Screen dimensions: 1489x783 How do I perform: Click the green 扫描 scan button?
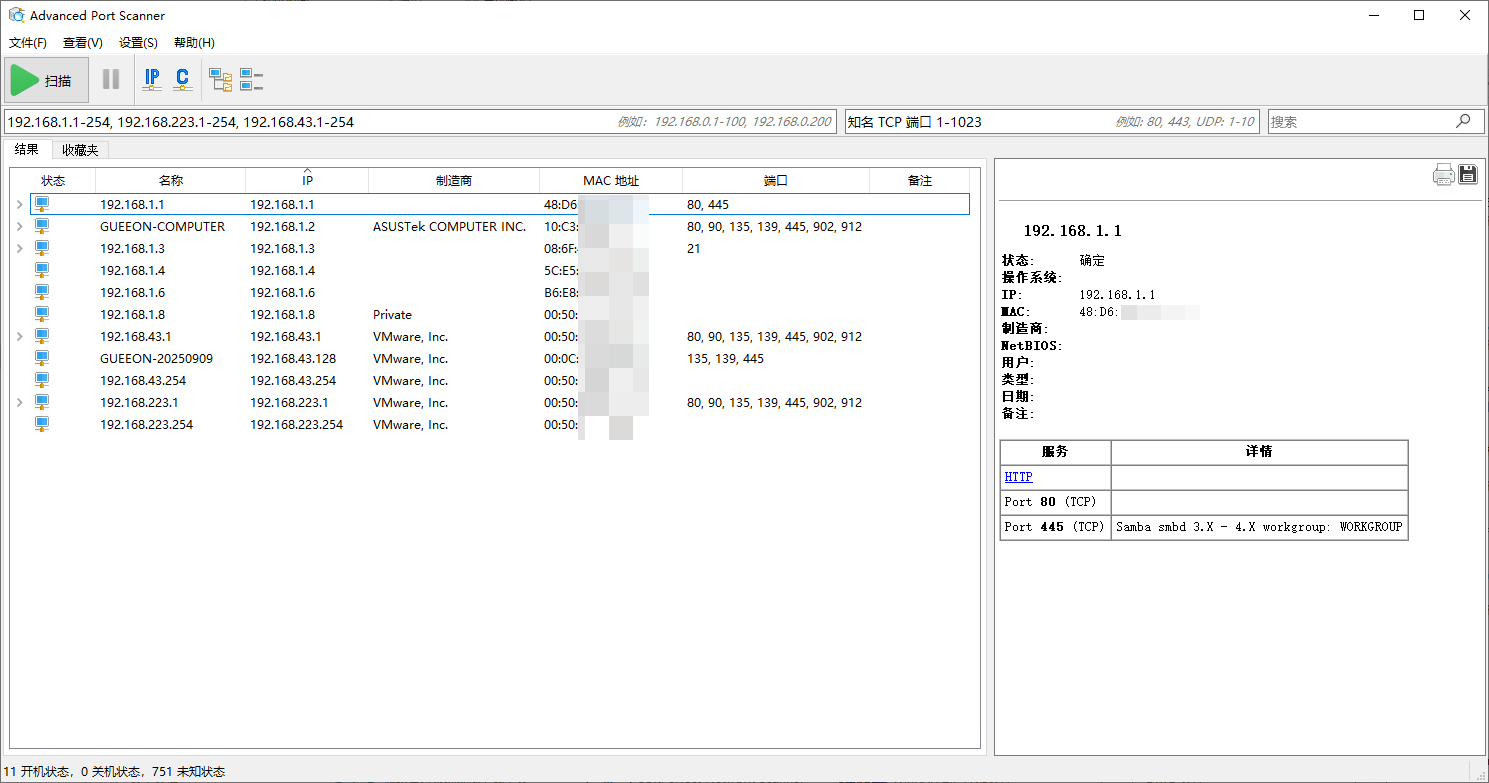(47, 80)
